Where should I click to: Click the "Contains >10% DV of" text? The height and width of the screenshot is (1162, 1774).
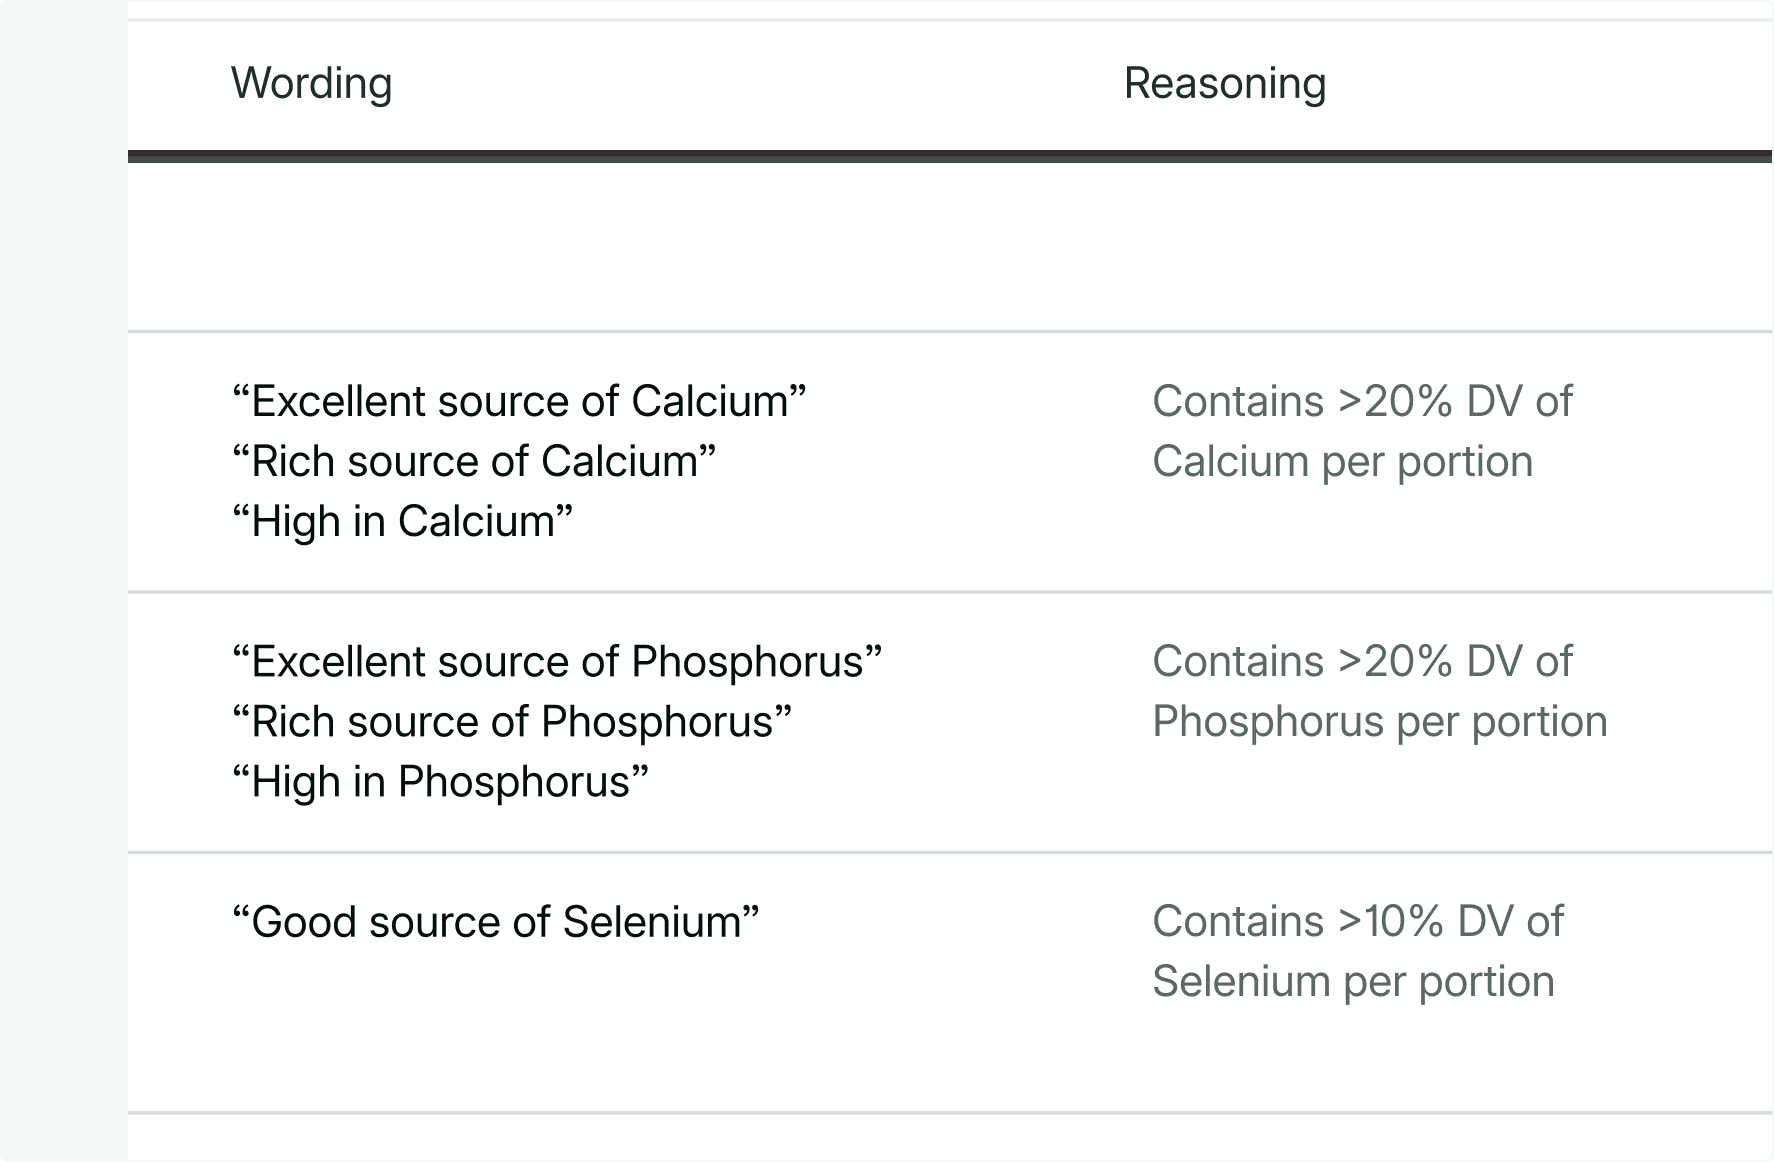pyautogui.click(x=1357, y=921)
